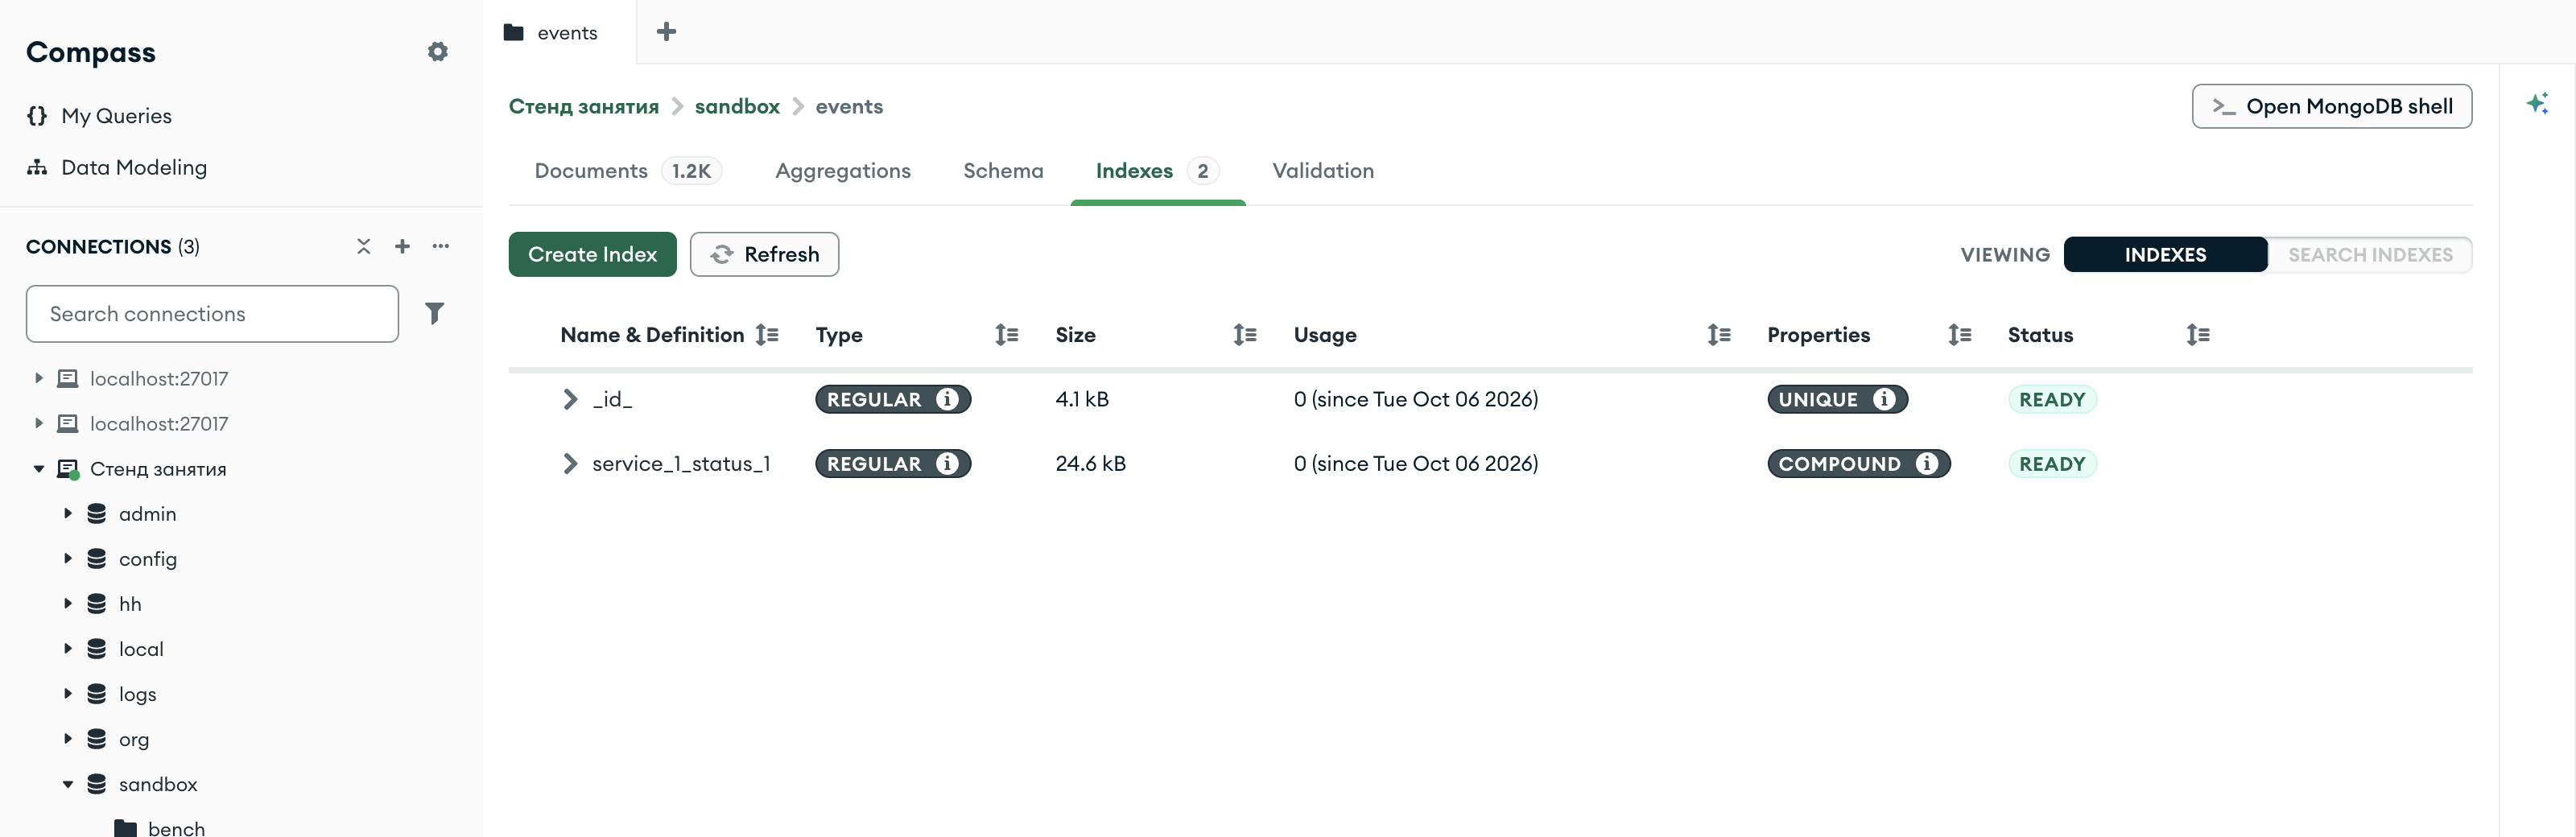Image resolution: width=2576 pixels, height=837 pixels.
Task: Open Compass settings gear icon
Action: (x=437, y=52)
